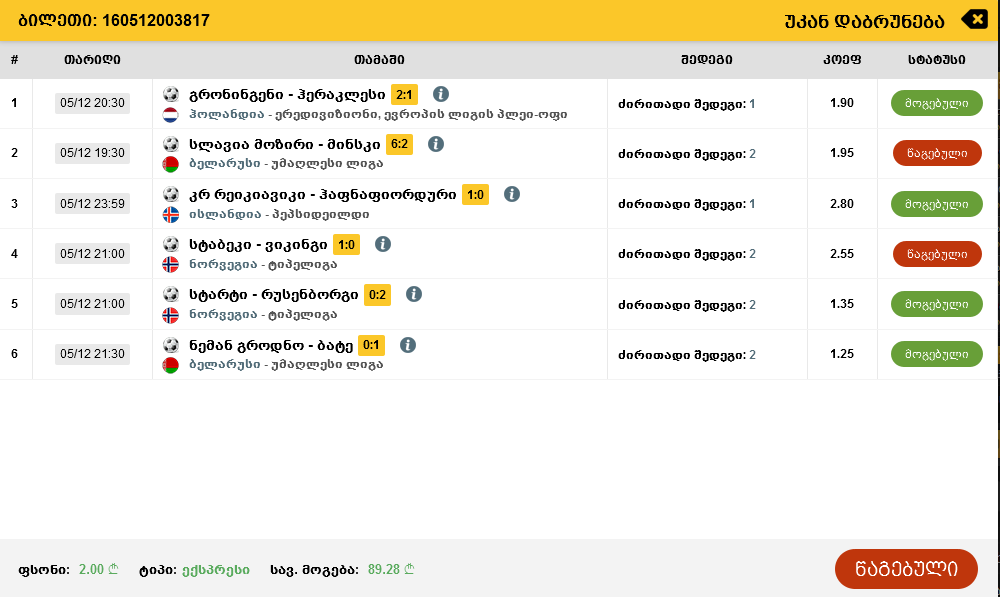Click coefficient 1.35

pos(842,304)
